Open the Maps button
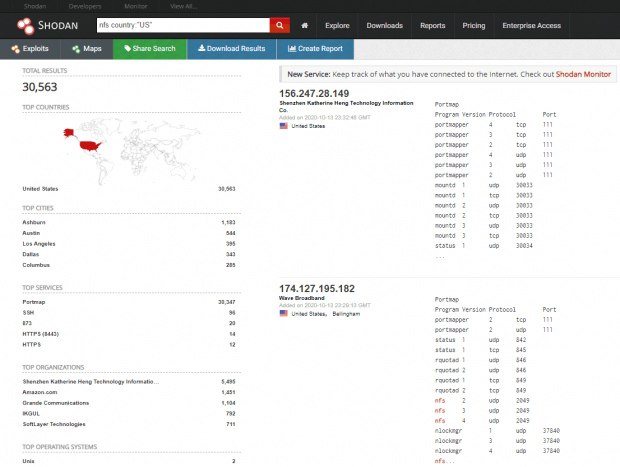This screenshot has height=467, width=620. click(87, 49)
